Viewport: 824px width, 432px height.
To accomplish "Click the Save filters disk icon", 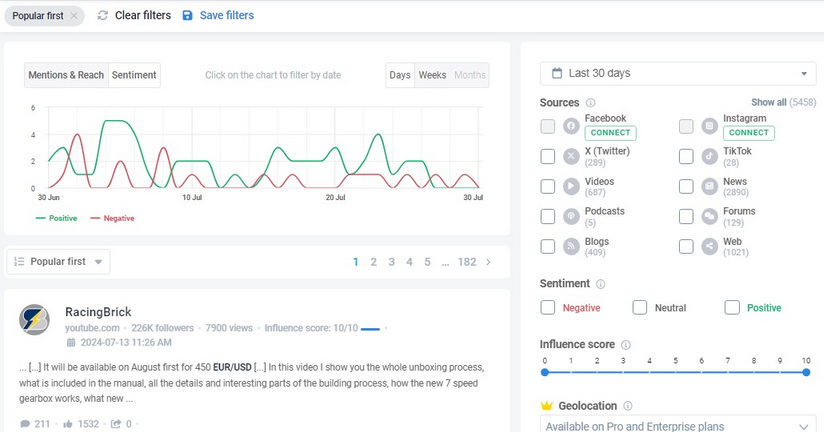I will click(x=187, y=16).
